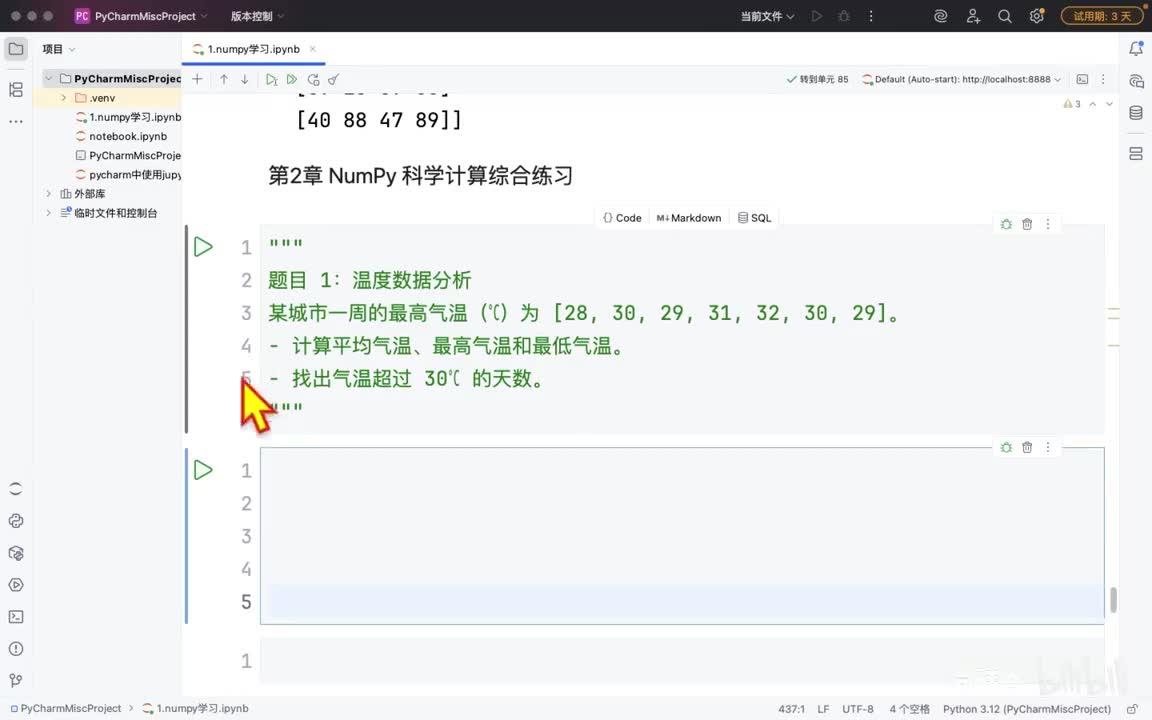
Task: Clear outputs broom icon in notebook toolbar
Action: pyautogui.click(x=334, y=79)
